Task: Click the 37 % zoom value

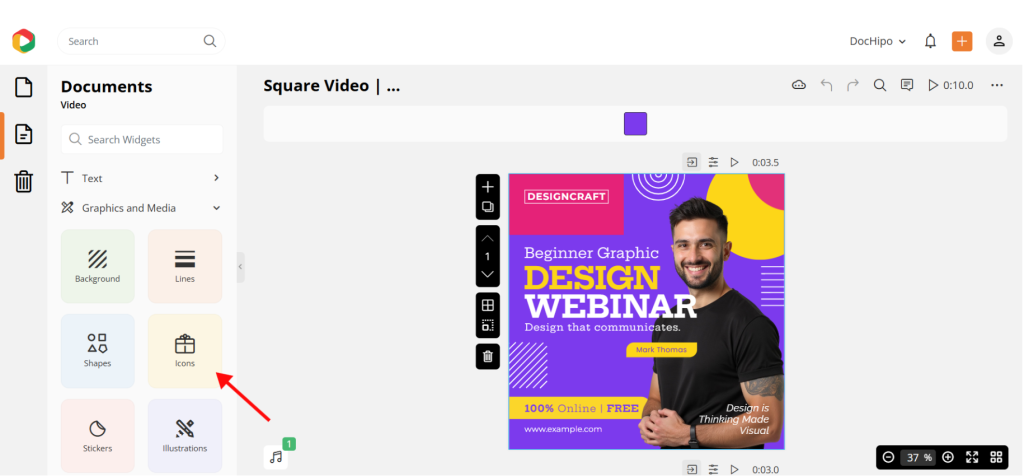Action: click(x=918, y=457)
